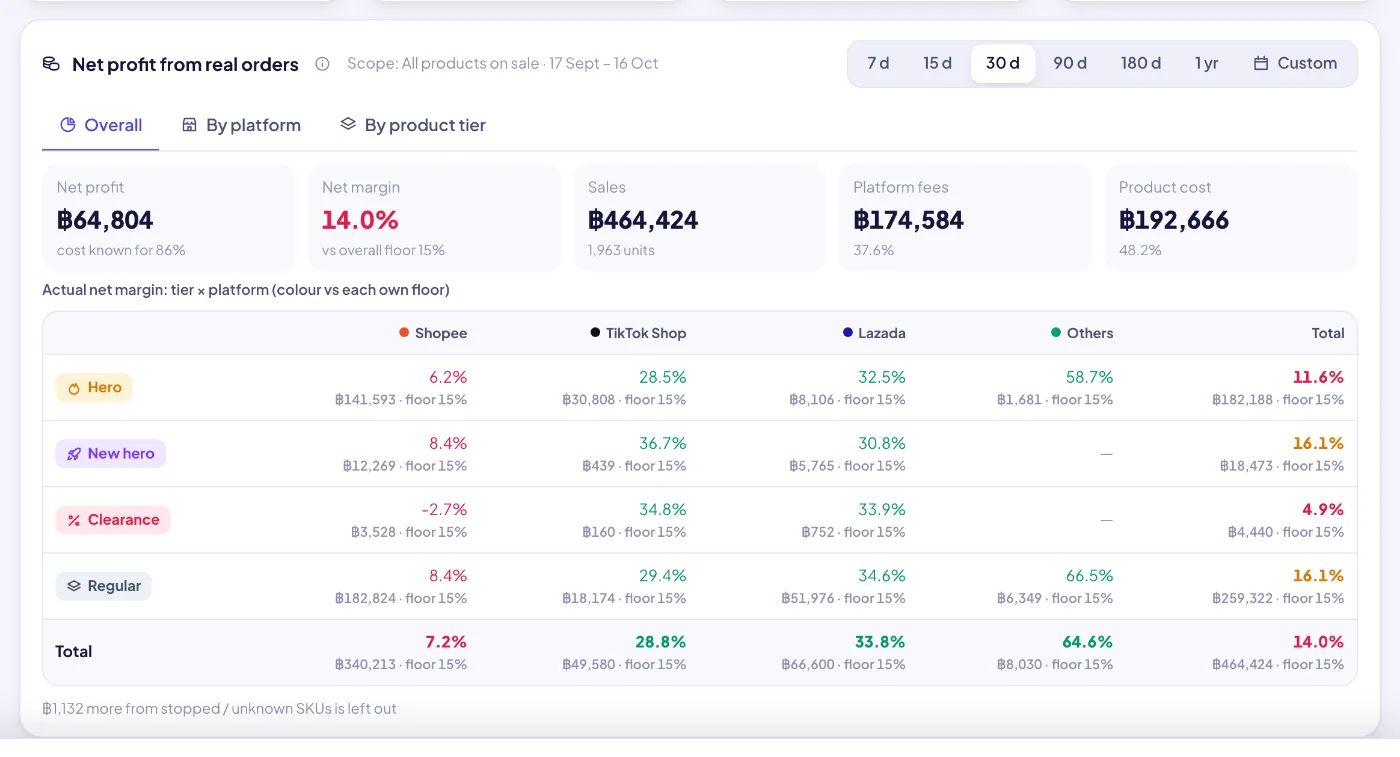This screenshot has width=1400, height=757.
Task: Switch to the By platform tab
Action: pos(241,126)
